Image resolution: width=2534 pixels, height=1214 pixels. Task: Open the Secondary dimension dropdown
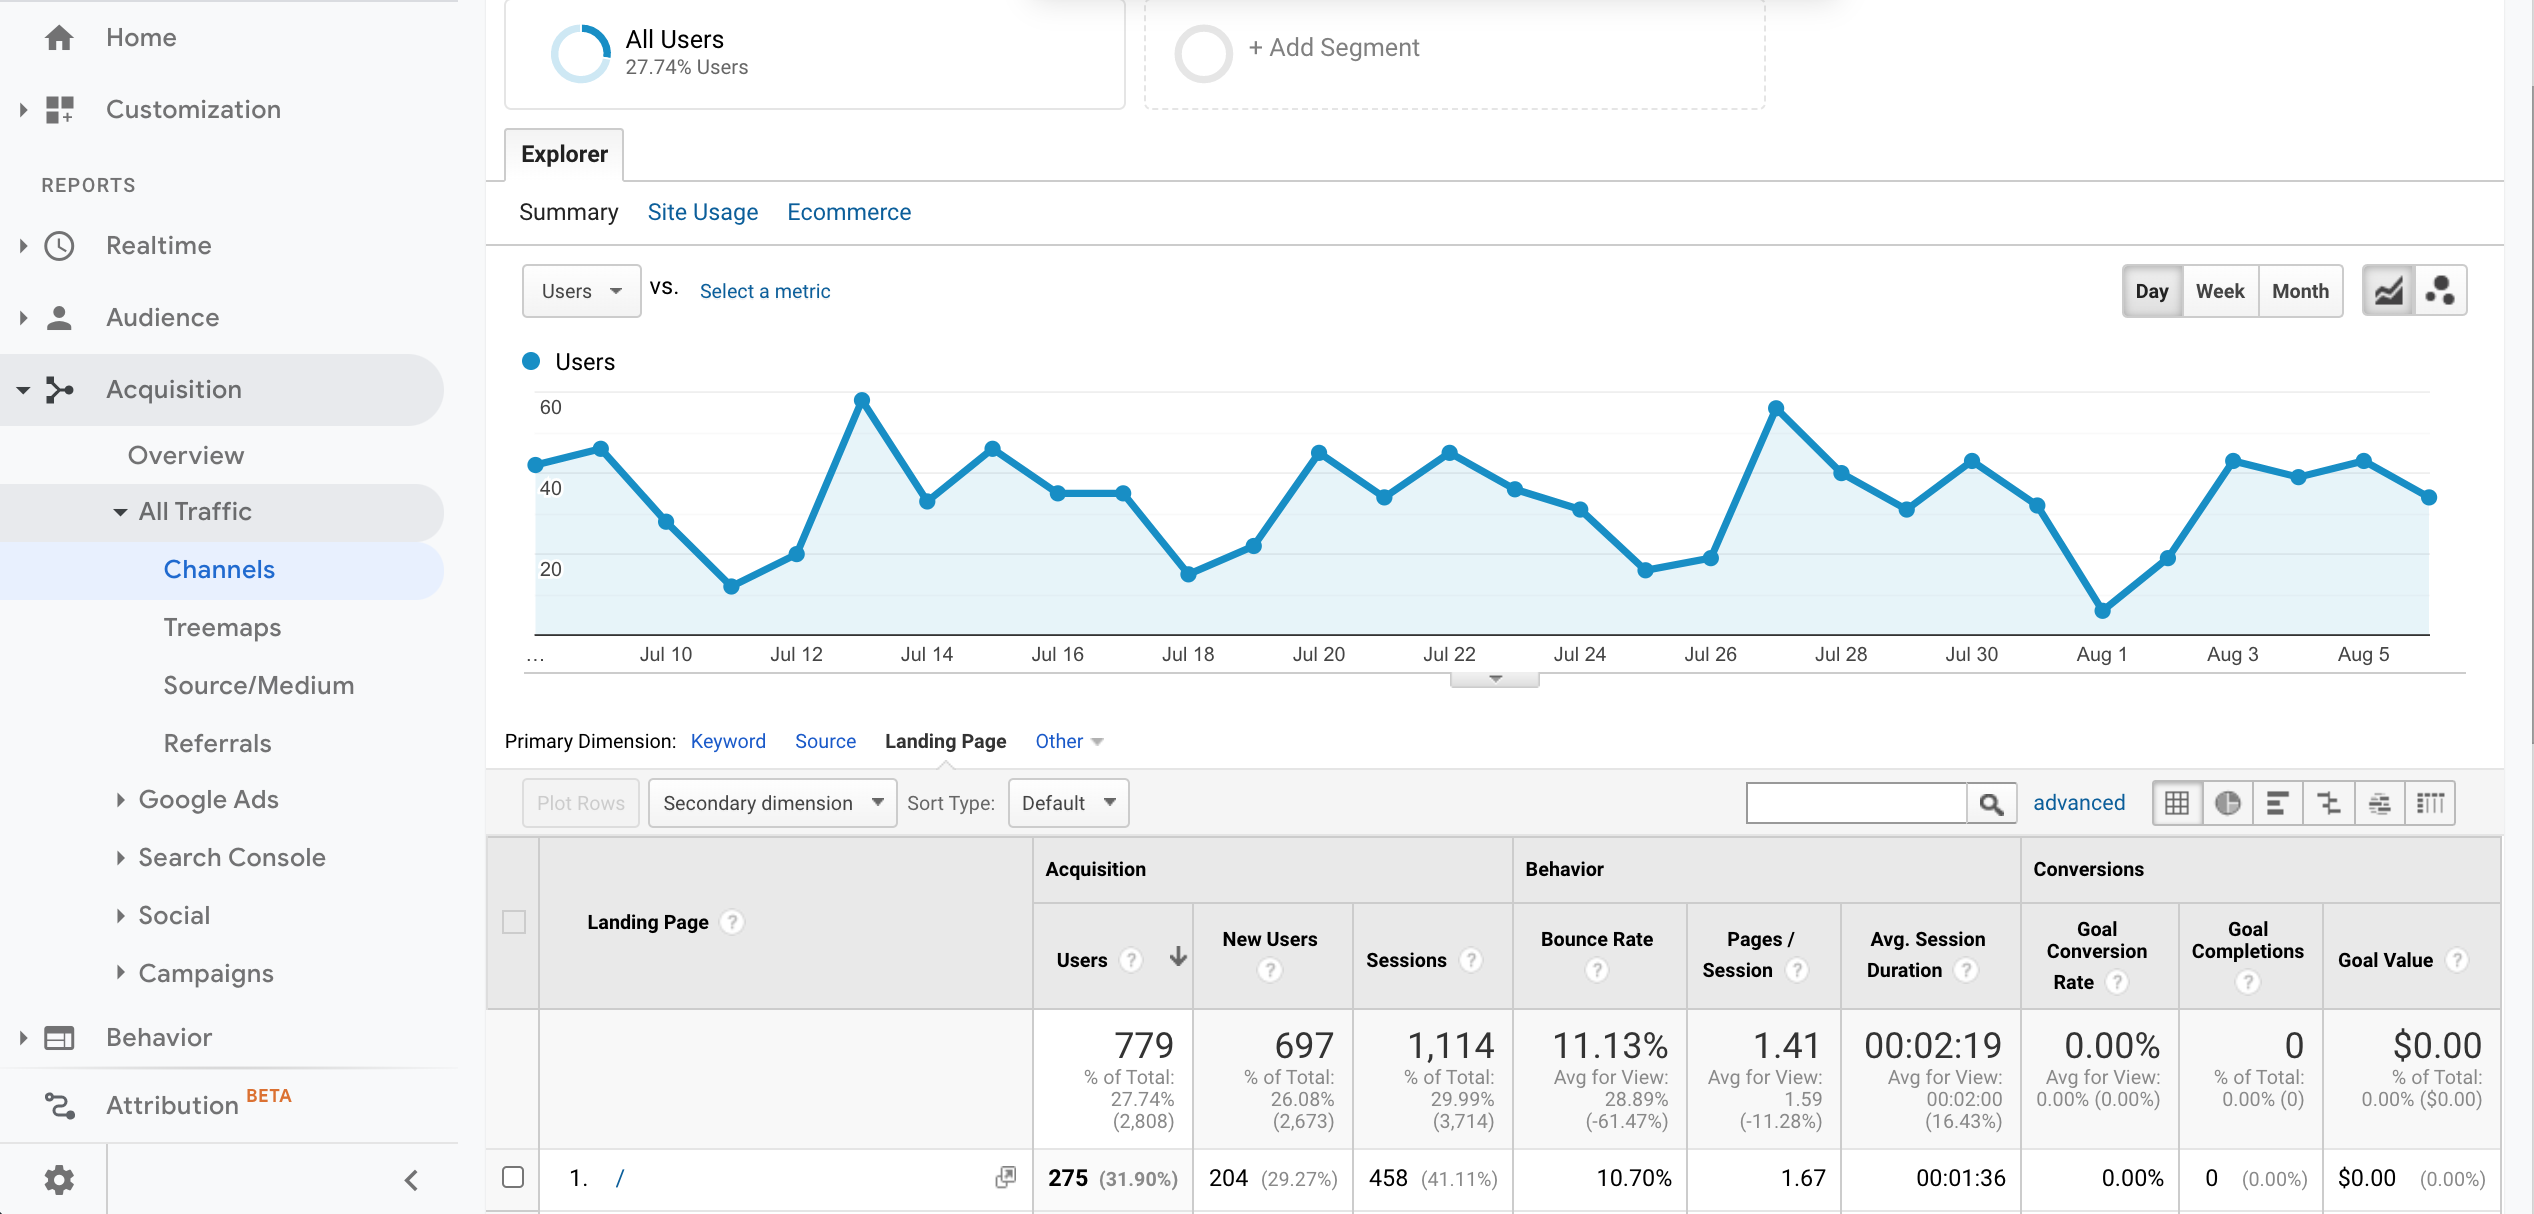pyautogui.click(x=771, y=802)
